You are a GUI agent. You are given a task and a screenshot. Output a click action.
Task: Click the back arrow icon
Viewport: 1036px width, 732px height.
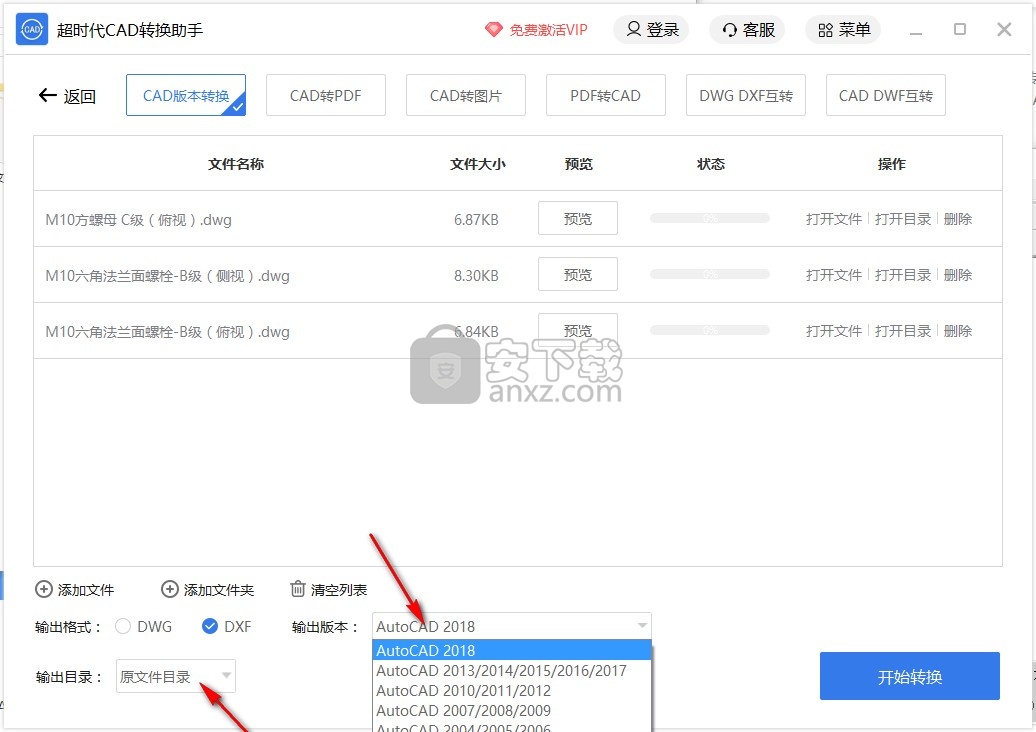[48, 96]
